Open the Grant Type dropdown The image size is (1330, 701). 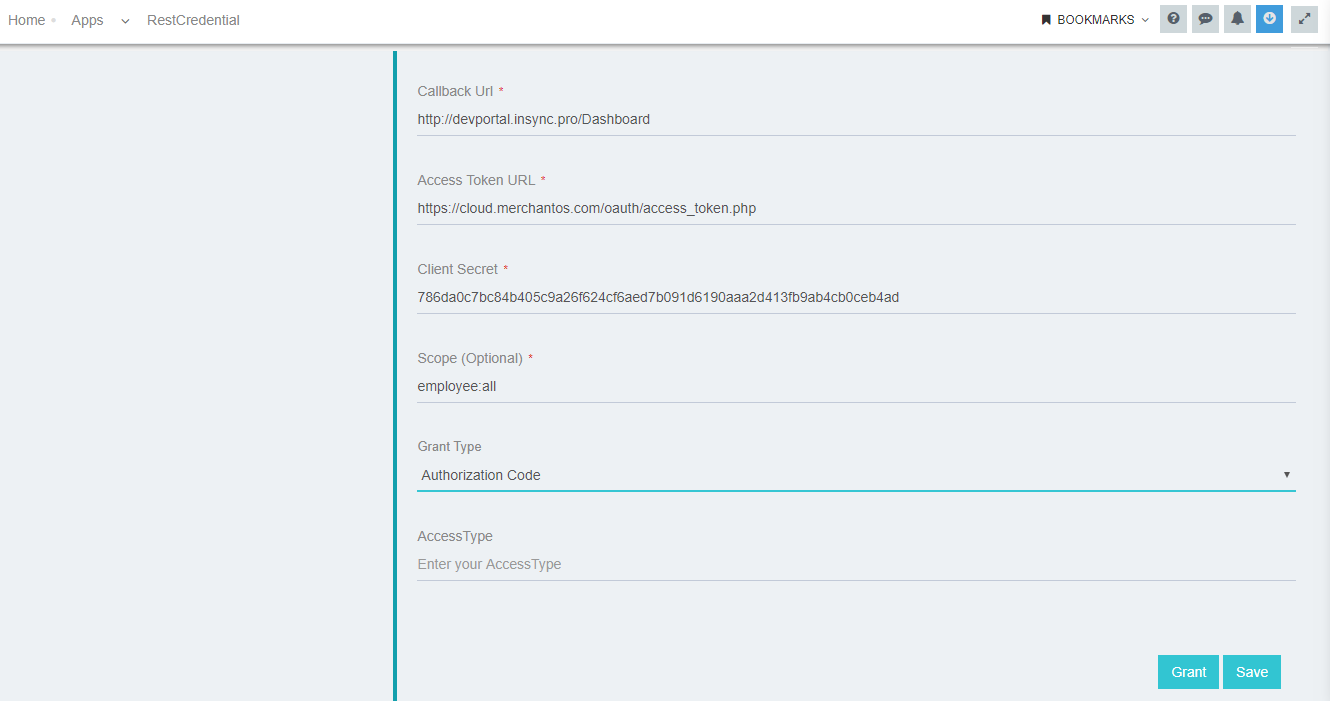point(1287,474)
